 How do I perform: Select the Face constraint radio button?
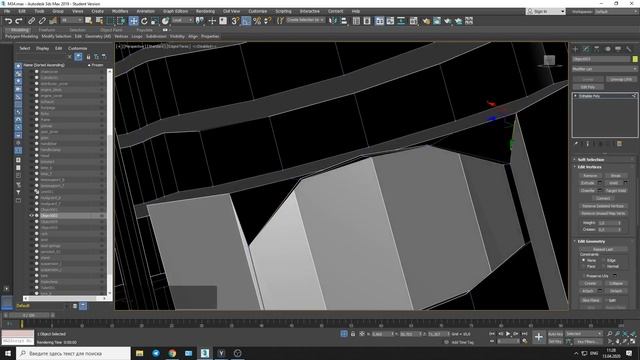[x=584, y=266]
